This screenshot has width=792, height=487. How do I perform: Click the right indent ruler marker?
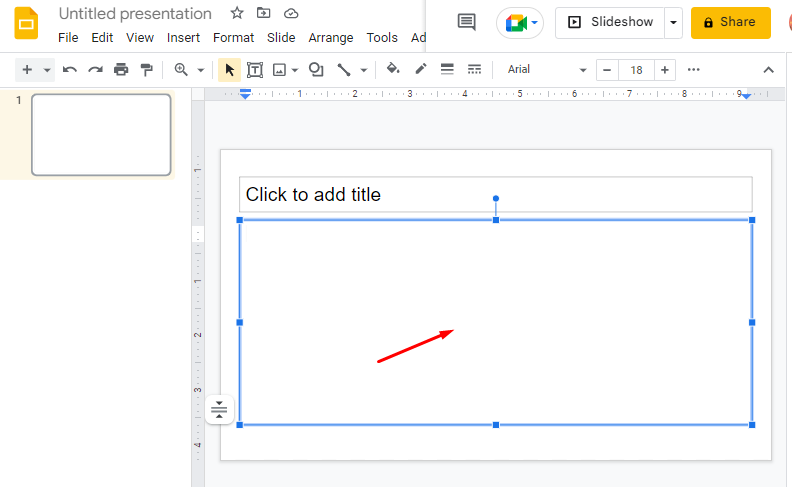(746, 96)
